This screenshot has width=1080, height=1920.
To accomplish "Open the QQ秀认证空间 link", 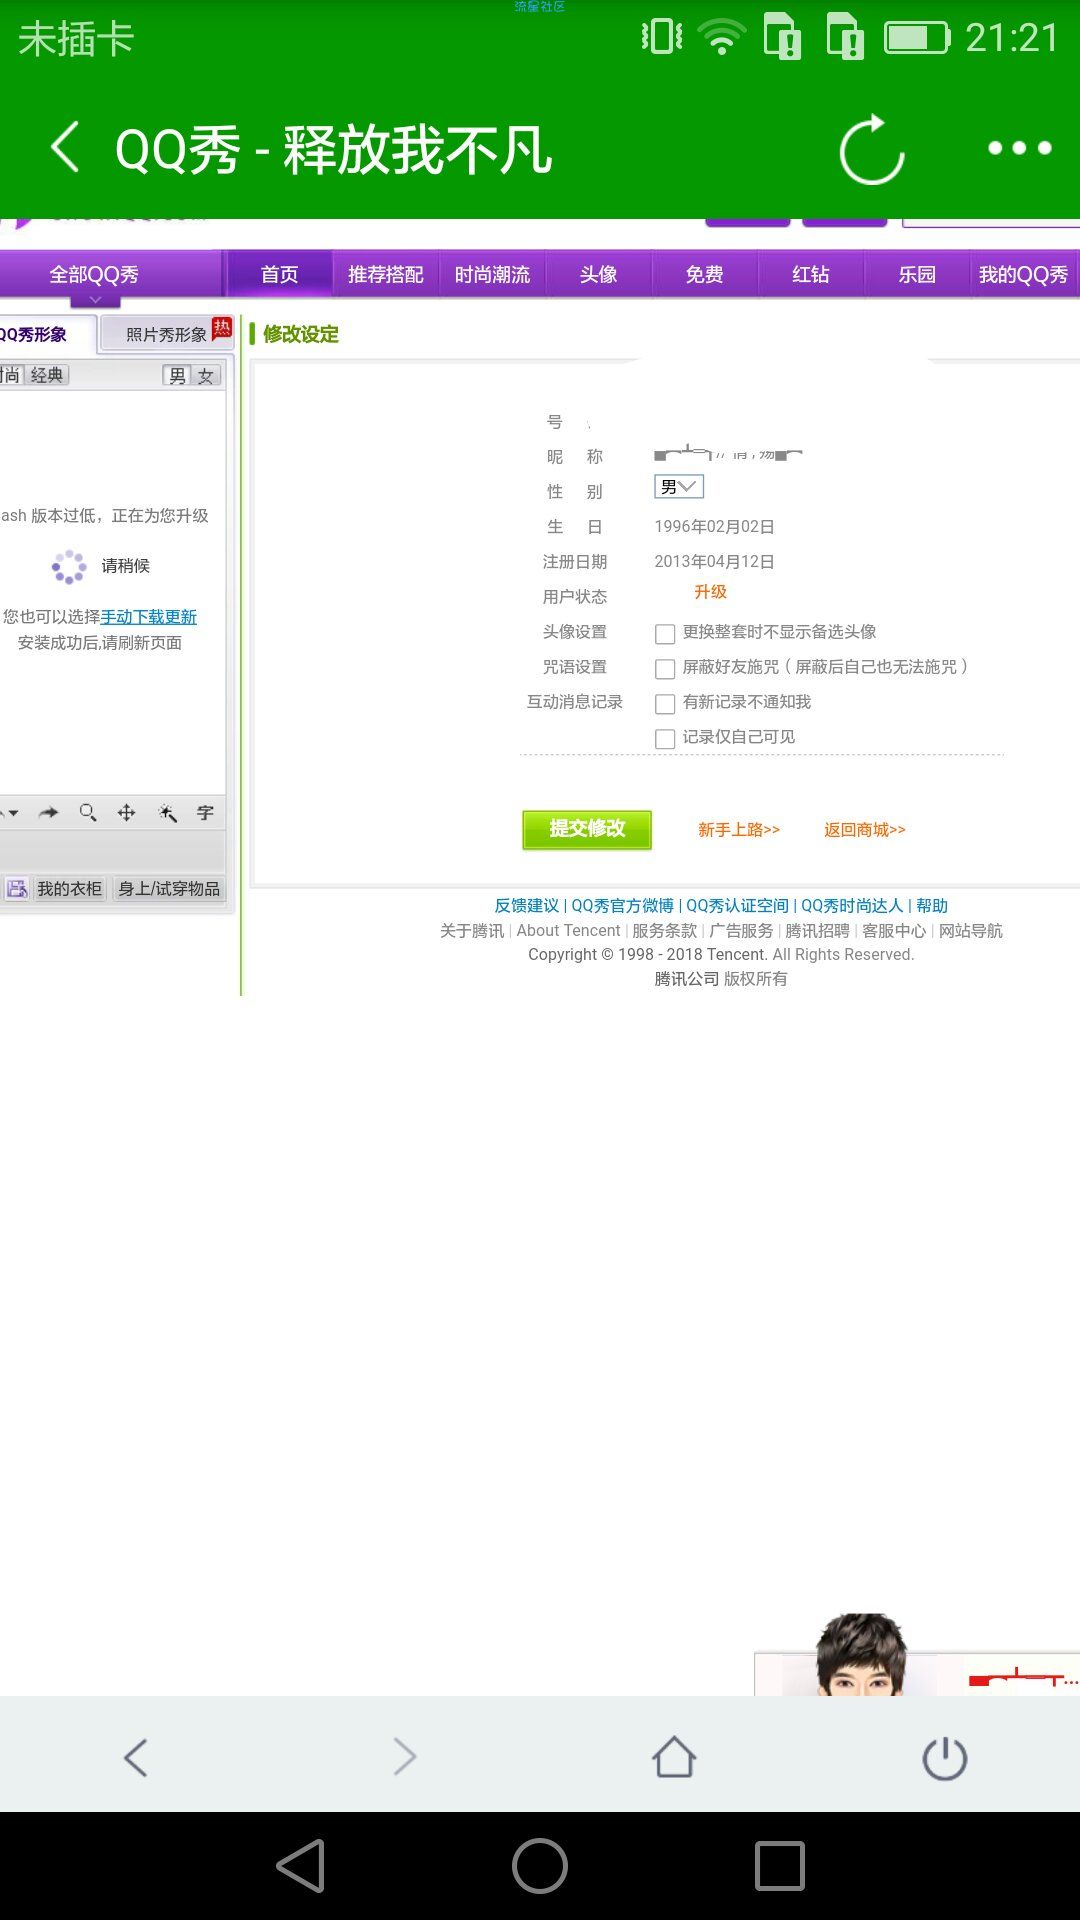I will pos(737,905).
